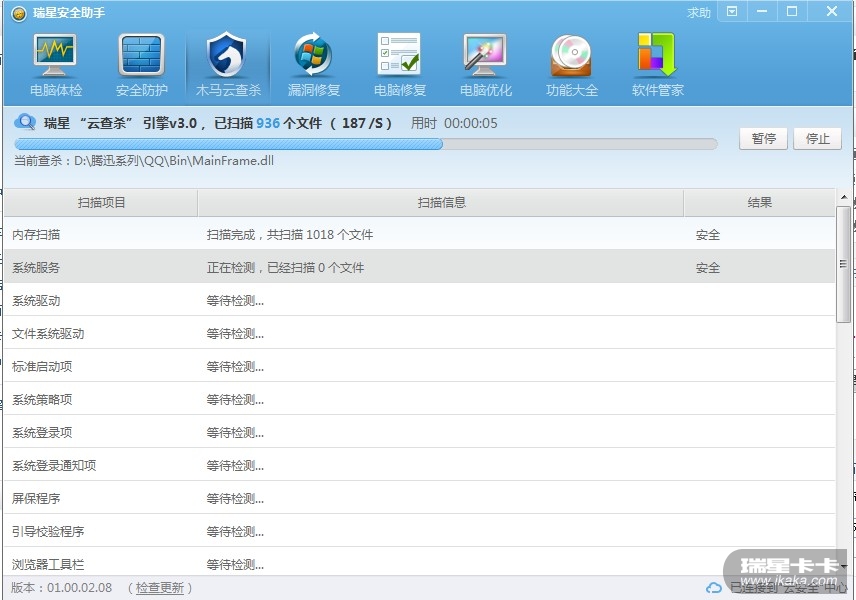The width and height of the screenshot is (856, 600).
Task: Click the scan magnifier icon beside 瑞星云查杀
Action: pos(25,122)
